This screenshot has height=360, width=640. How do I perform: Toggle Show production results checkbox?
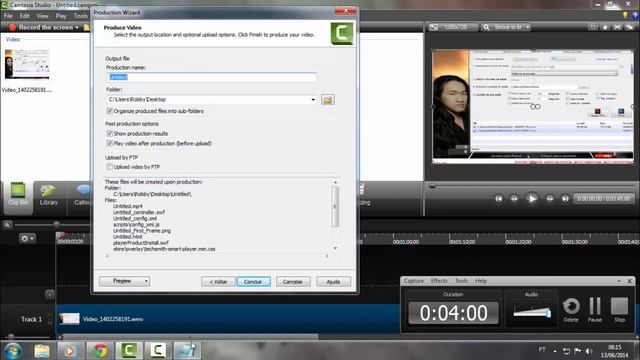[109, 133]
